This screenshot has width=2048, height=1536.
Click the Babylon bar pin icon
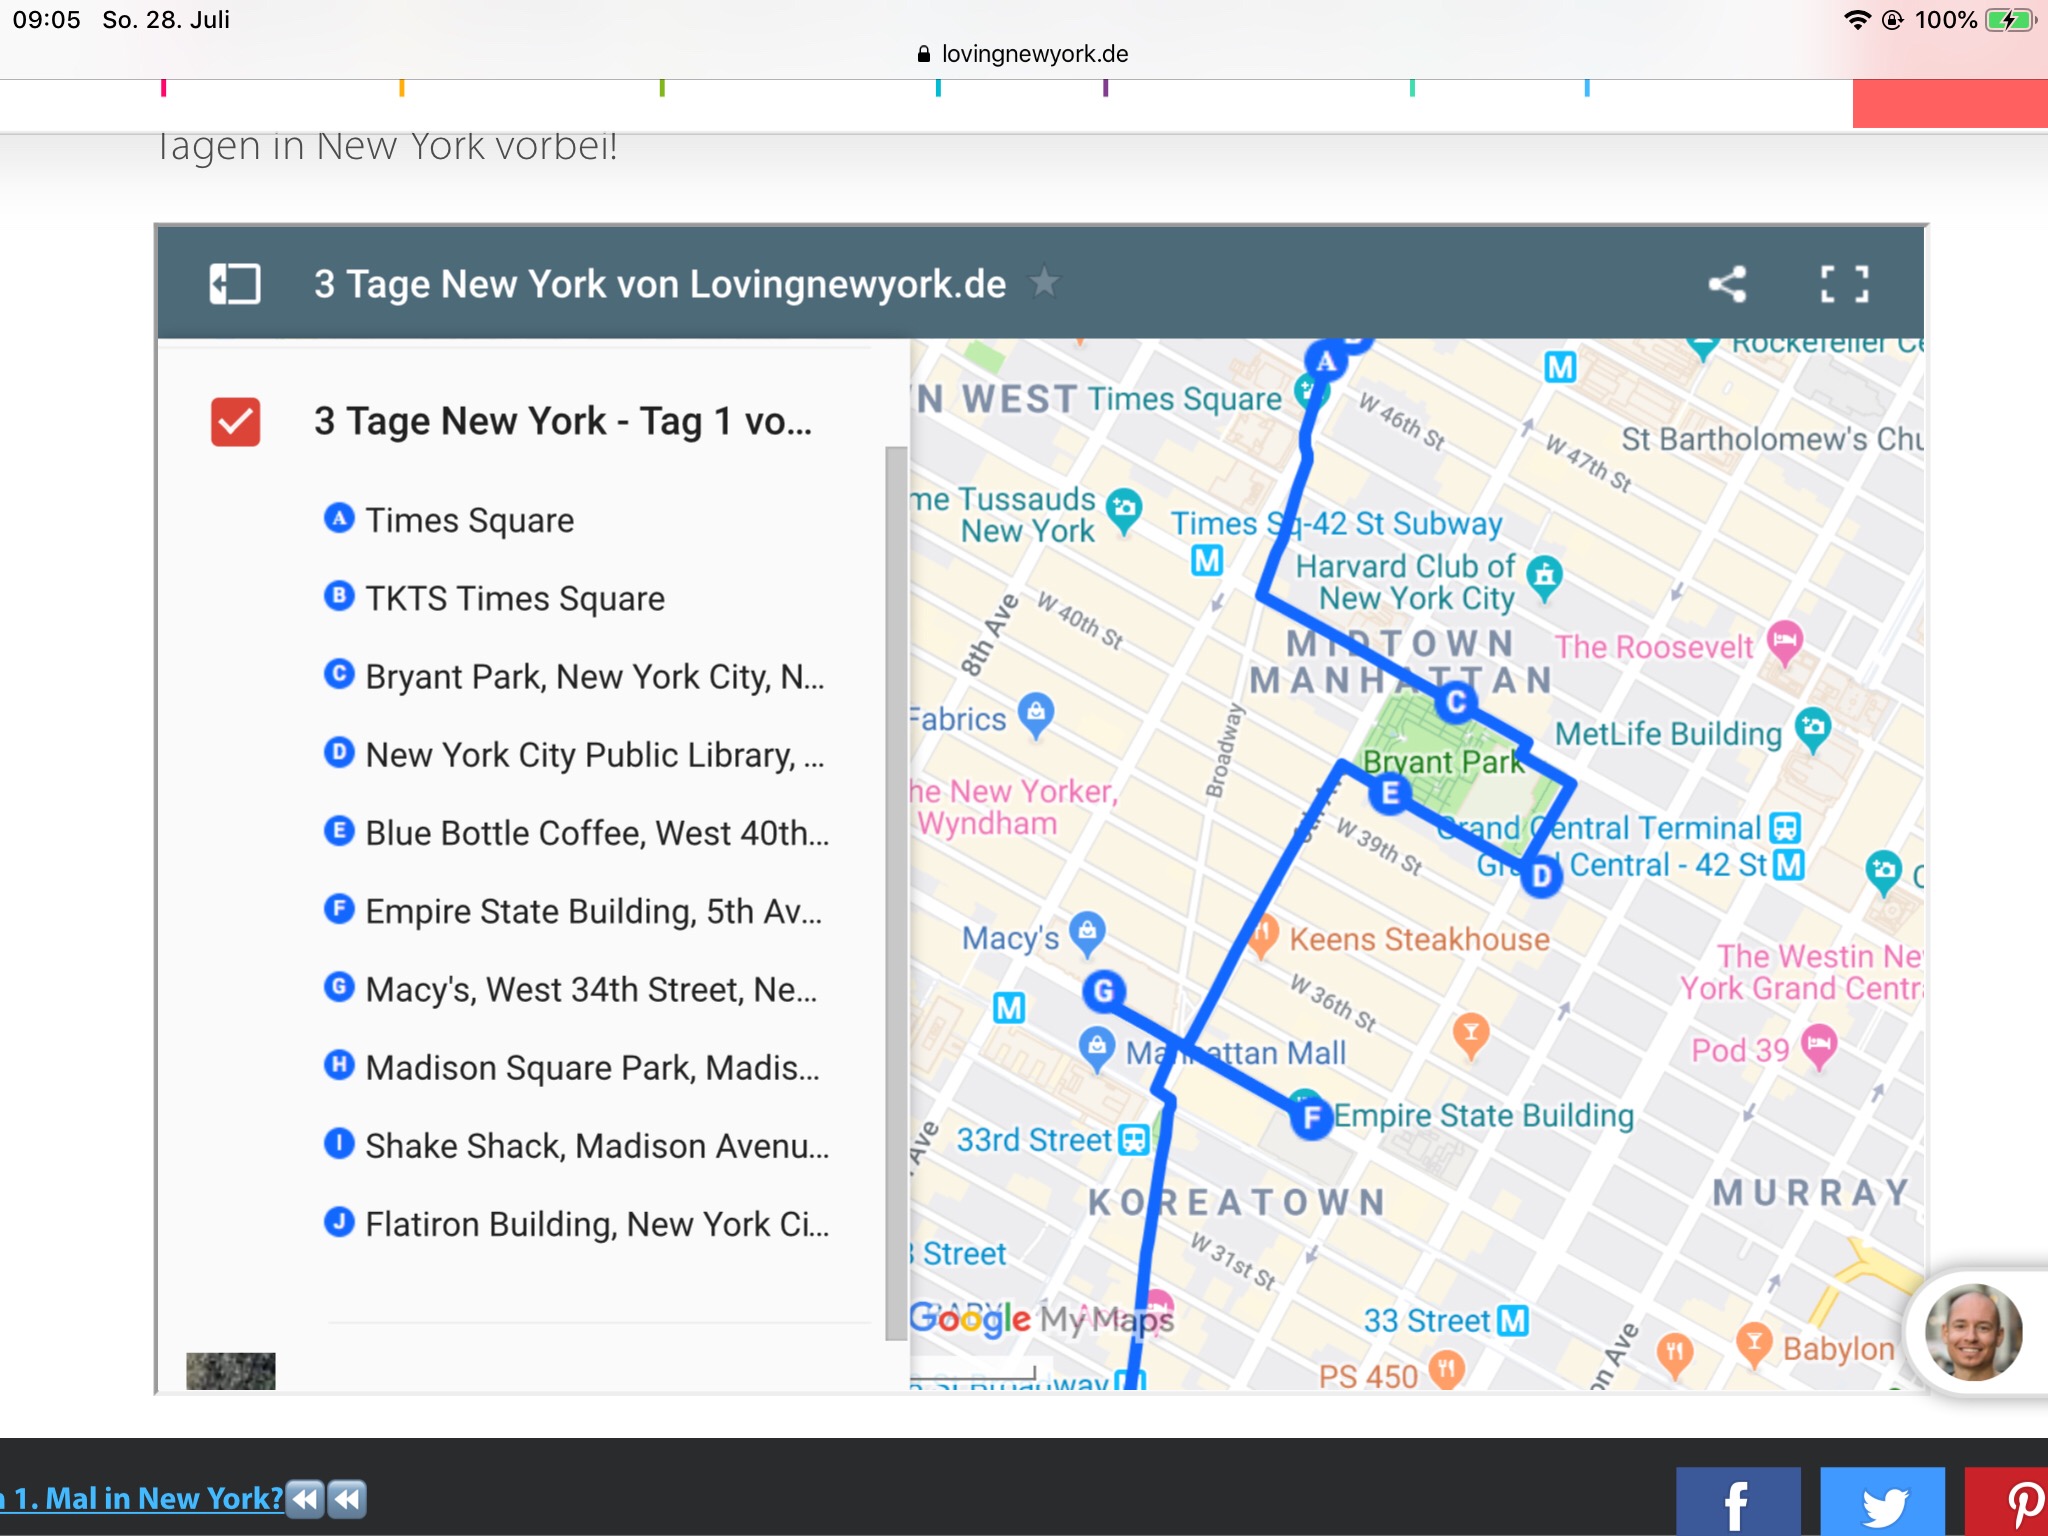tap(1754, 1345)
